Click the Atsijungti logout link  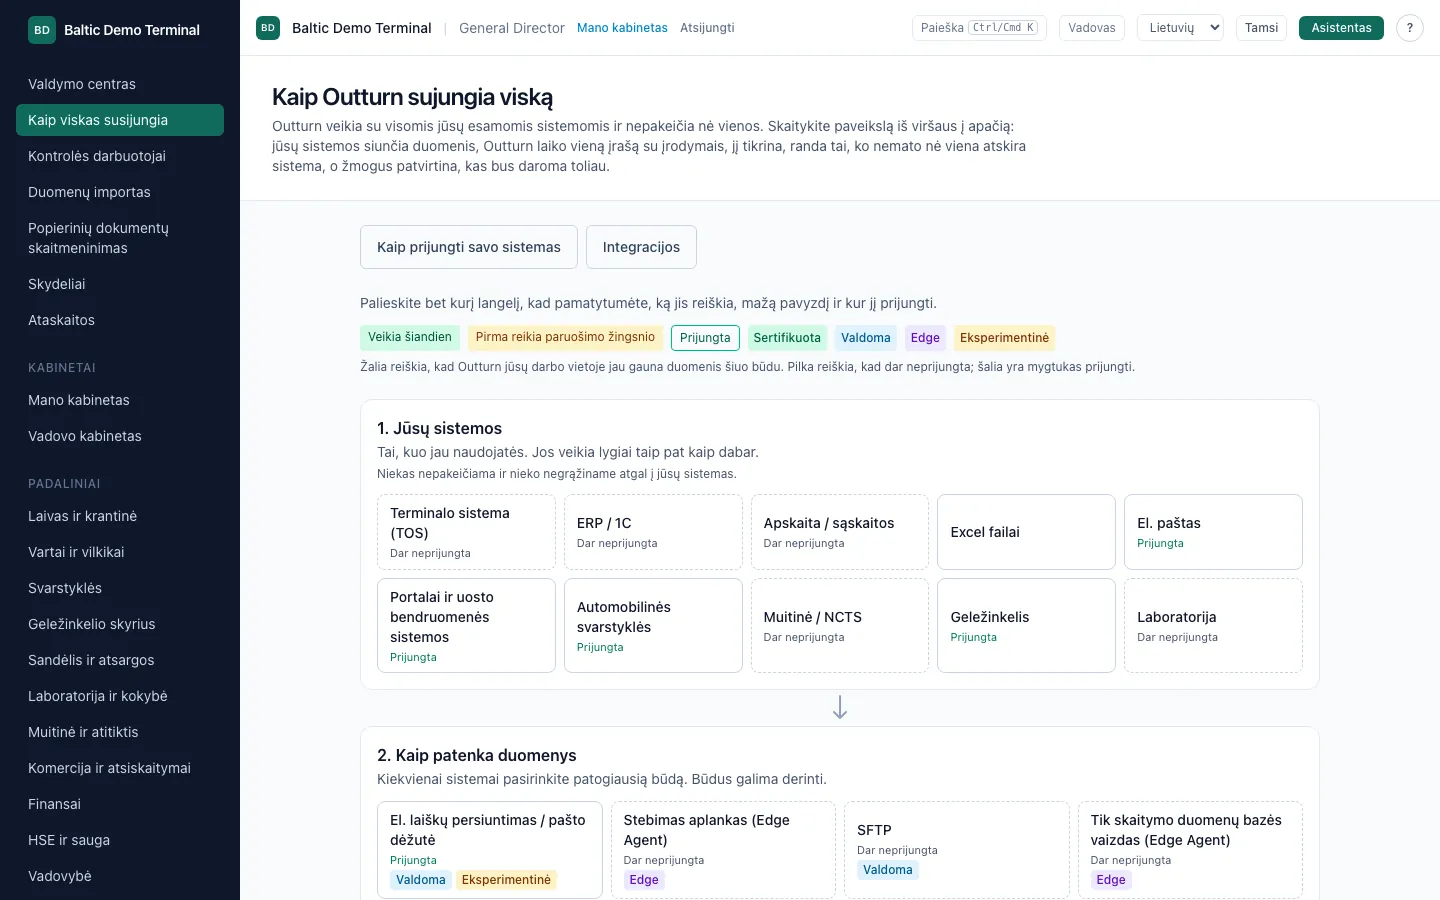[x=707, y=28]
